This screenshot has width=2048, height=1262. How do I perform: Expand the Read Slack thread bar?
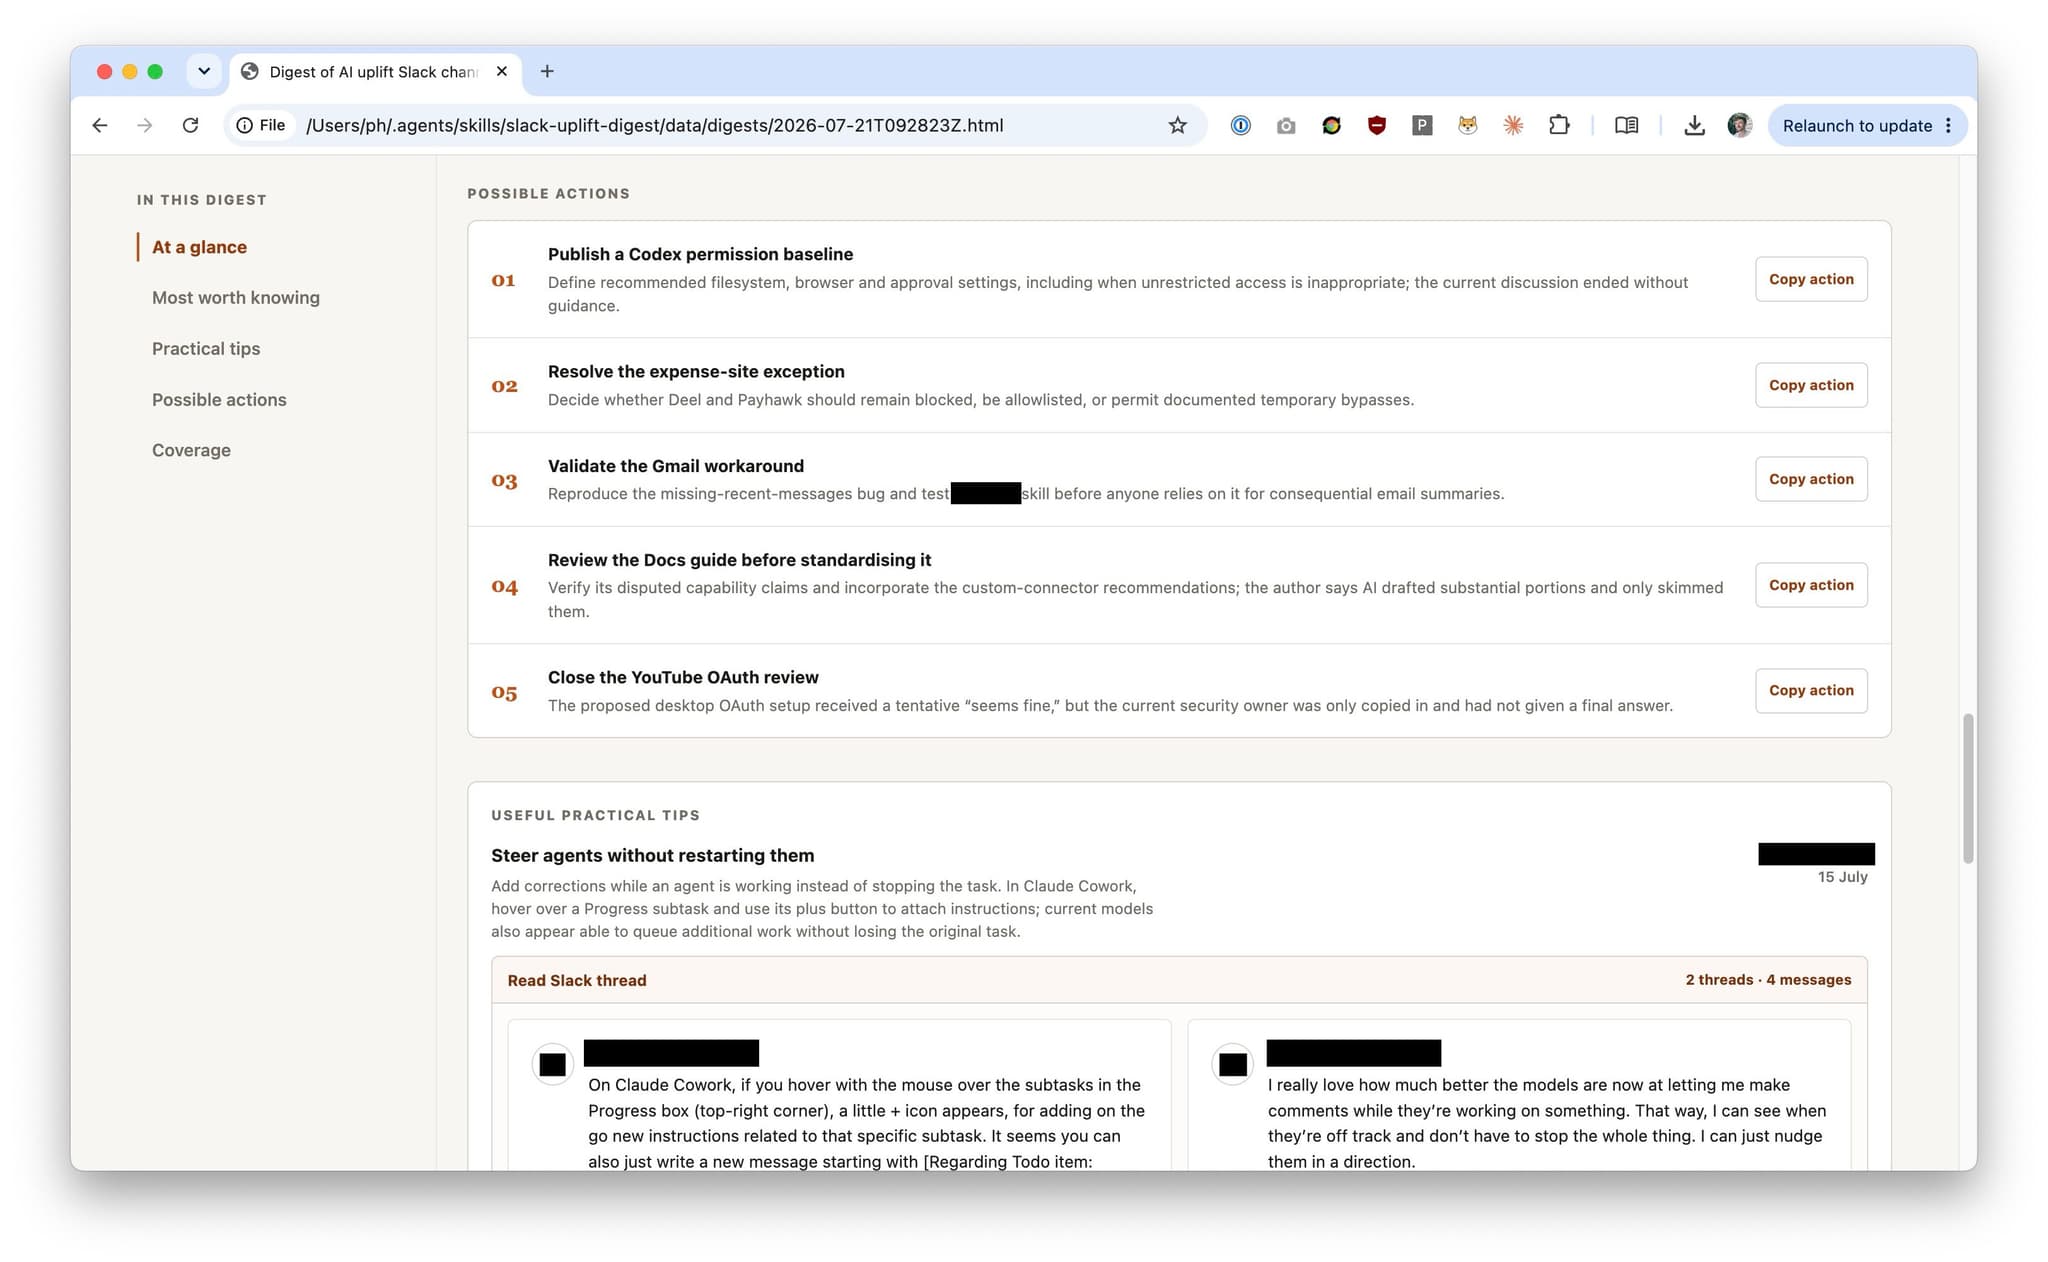1179,980
